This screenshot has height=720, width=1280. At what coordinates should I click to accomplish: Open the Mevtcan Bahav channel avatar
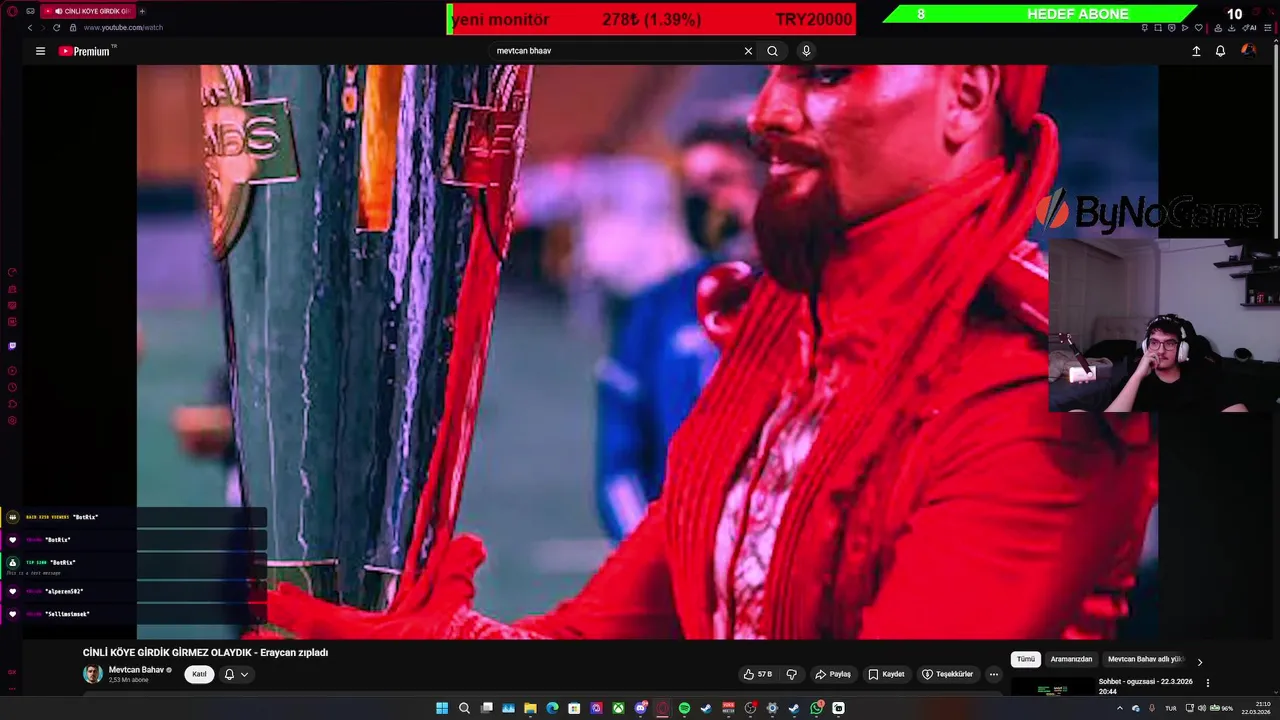(x=92, y=674)
